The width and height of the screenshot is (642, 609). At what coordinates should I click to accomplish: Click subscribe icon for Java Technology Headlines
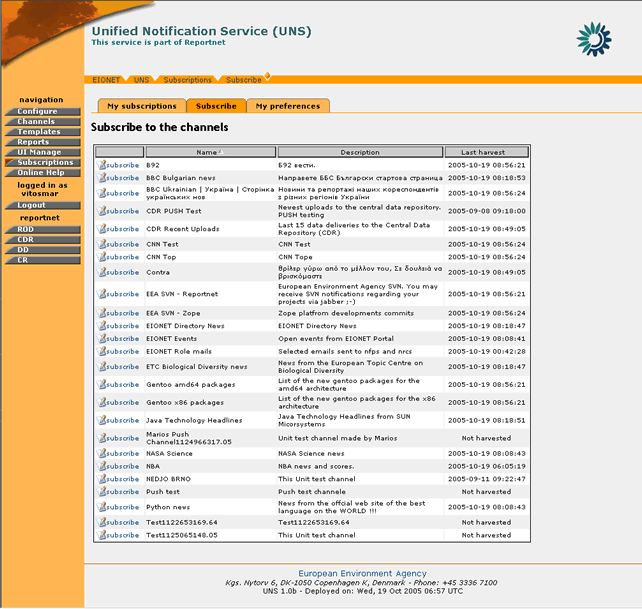pyautogui.click(x=102, y=420)
